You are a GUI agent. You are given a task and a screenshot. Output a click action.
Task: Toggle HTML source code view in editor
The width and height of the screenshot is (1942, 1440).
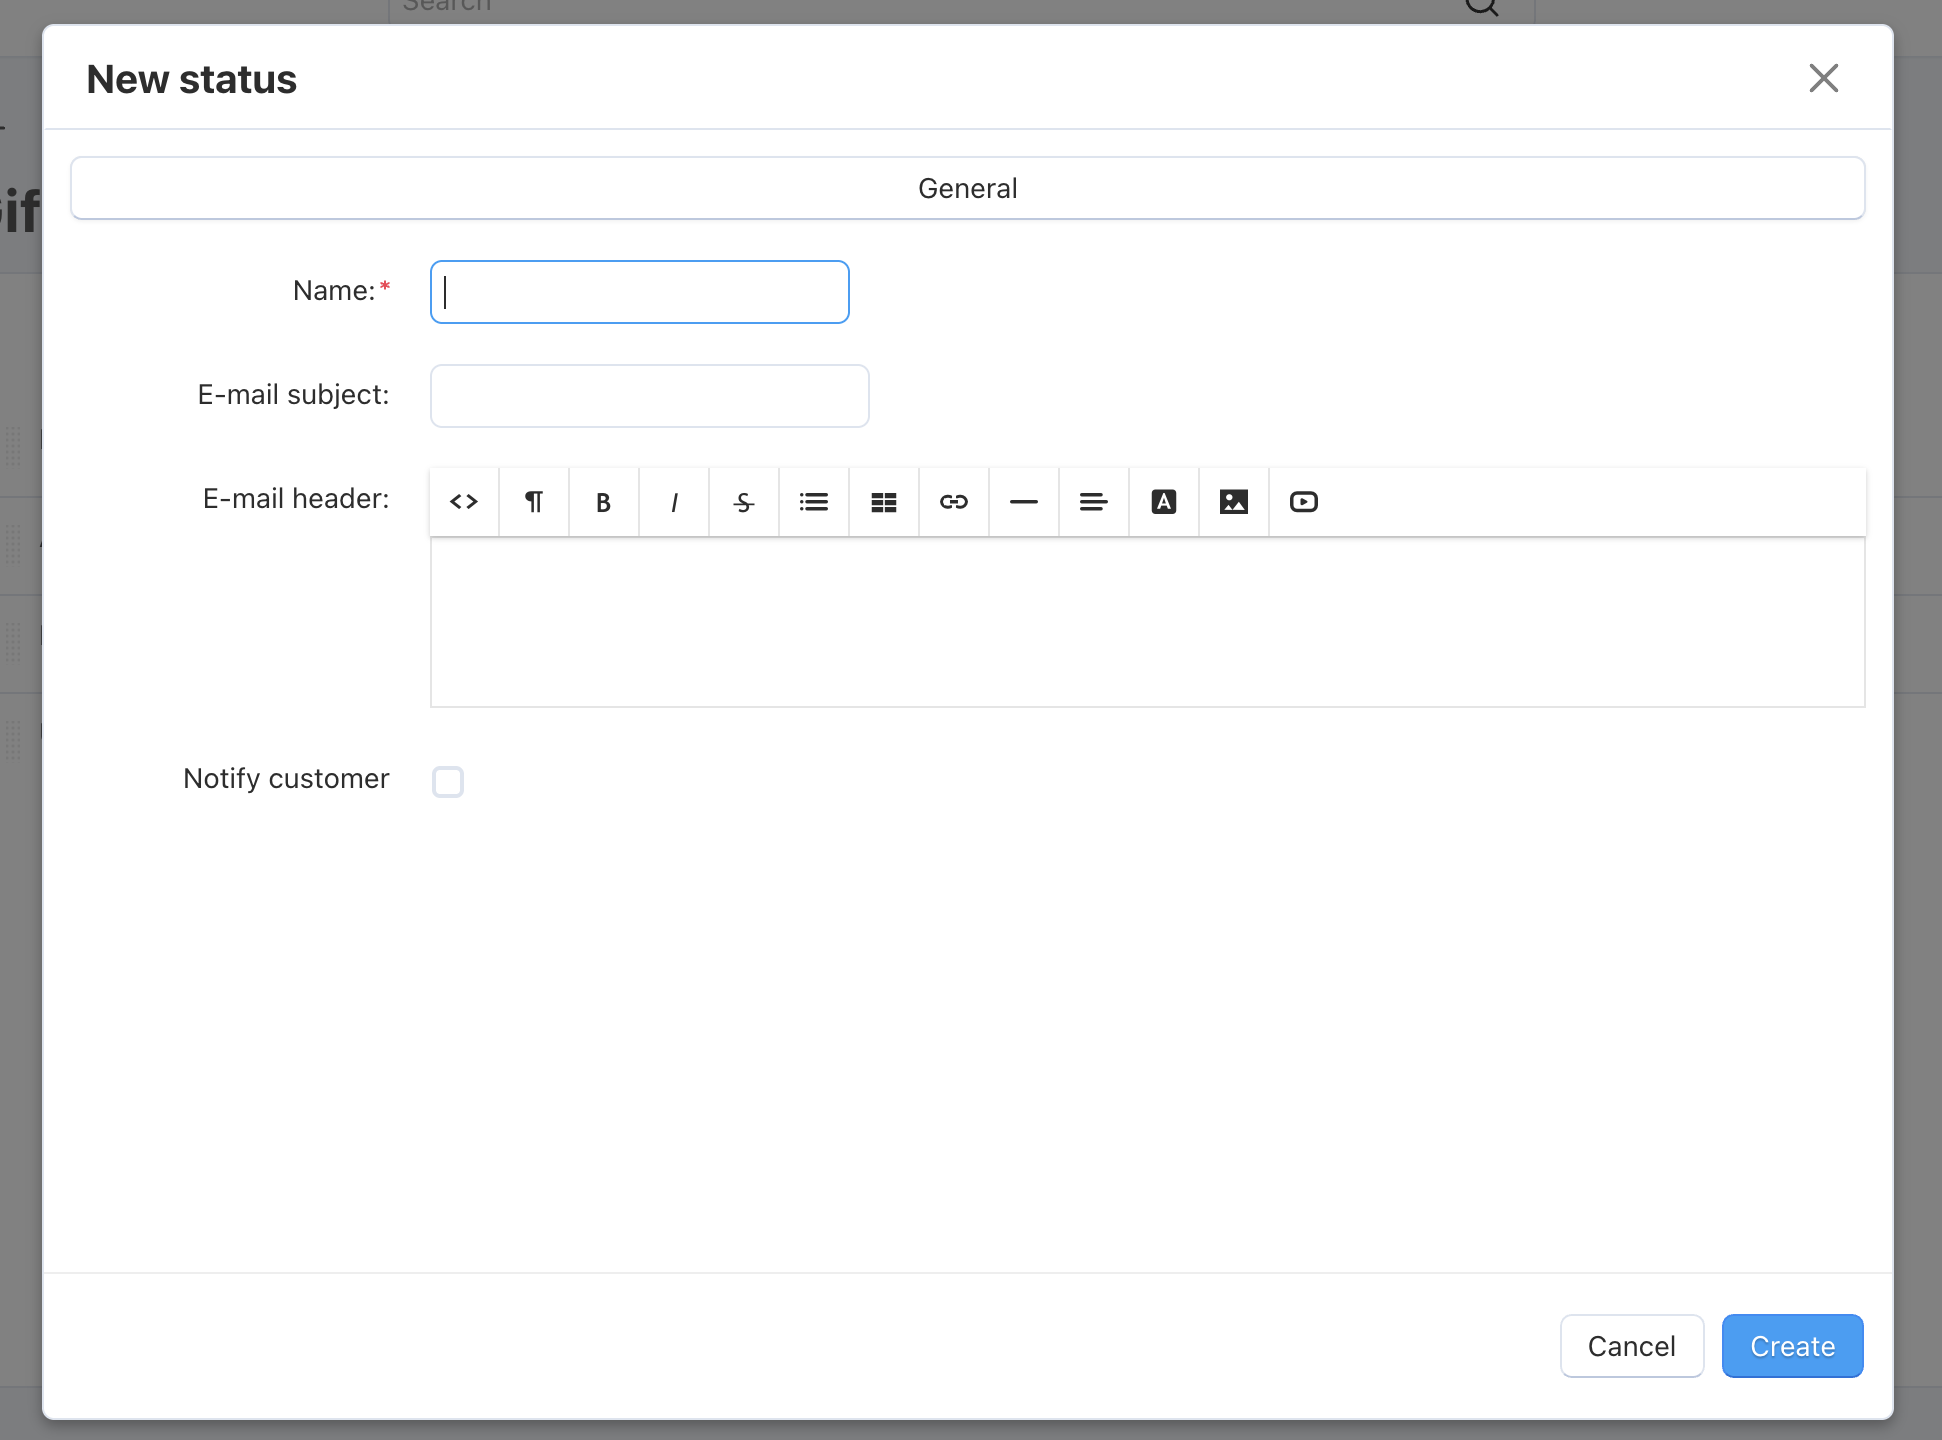(464, 502)
